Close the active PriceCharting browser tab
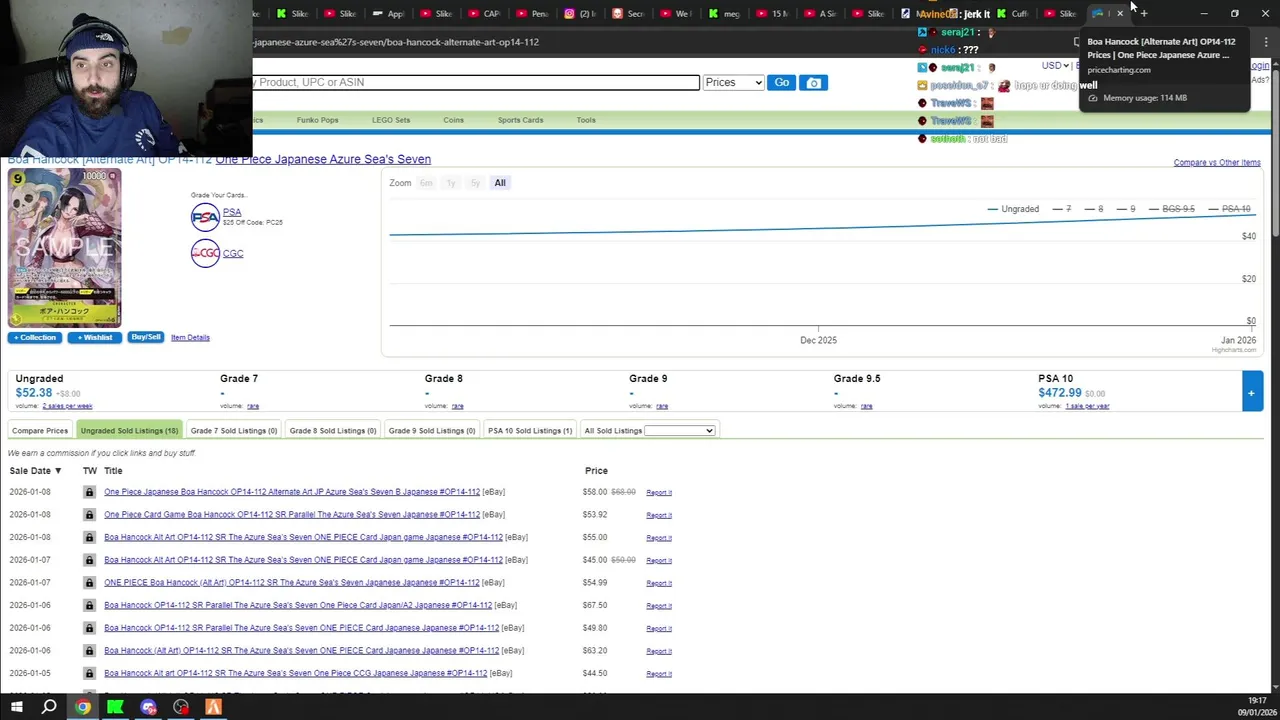 coord(1120,13)
